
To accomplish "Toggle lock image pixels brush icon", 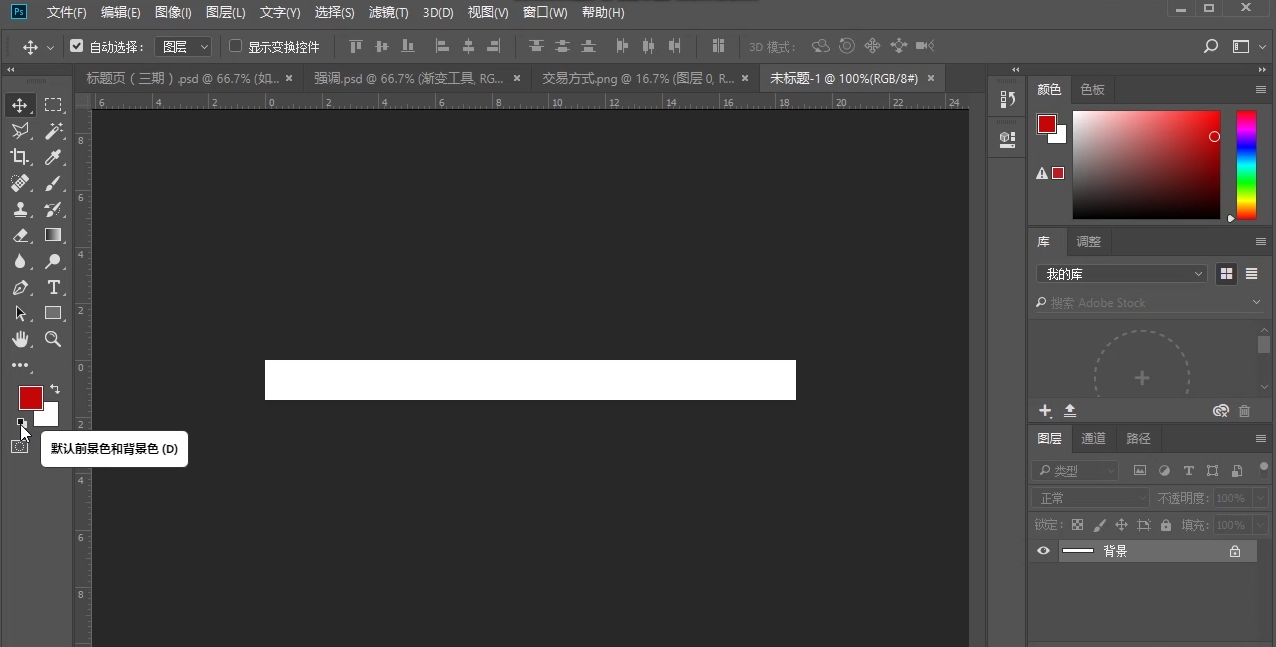I will (x=1099, y=525).
